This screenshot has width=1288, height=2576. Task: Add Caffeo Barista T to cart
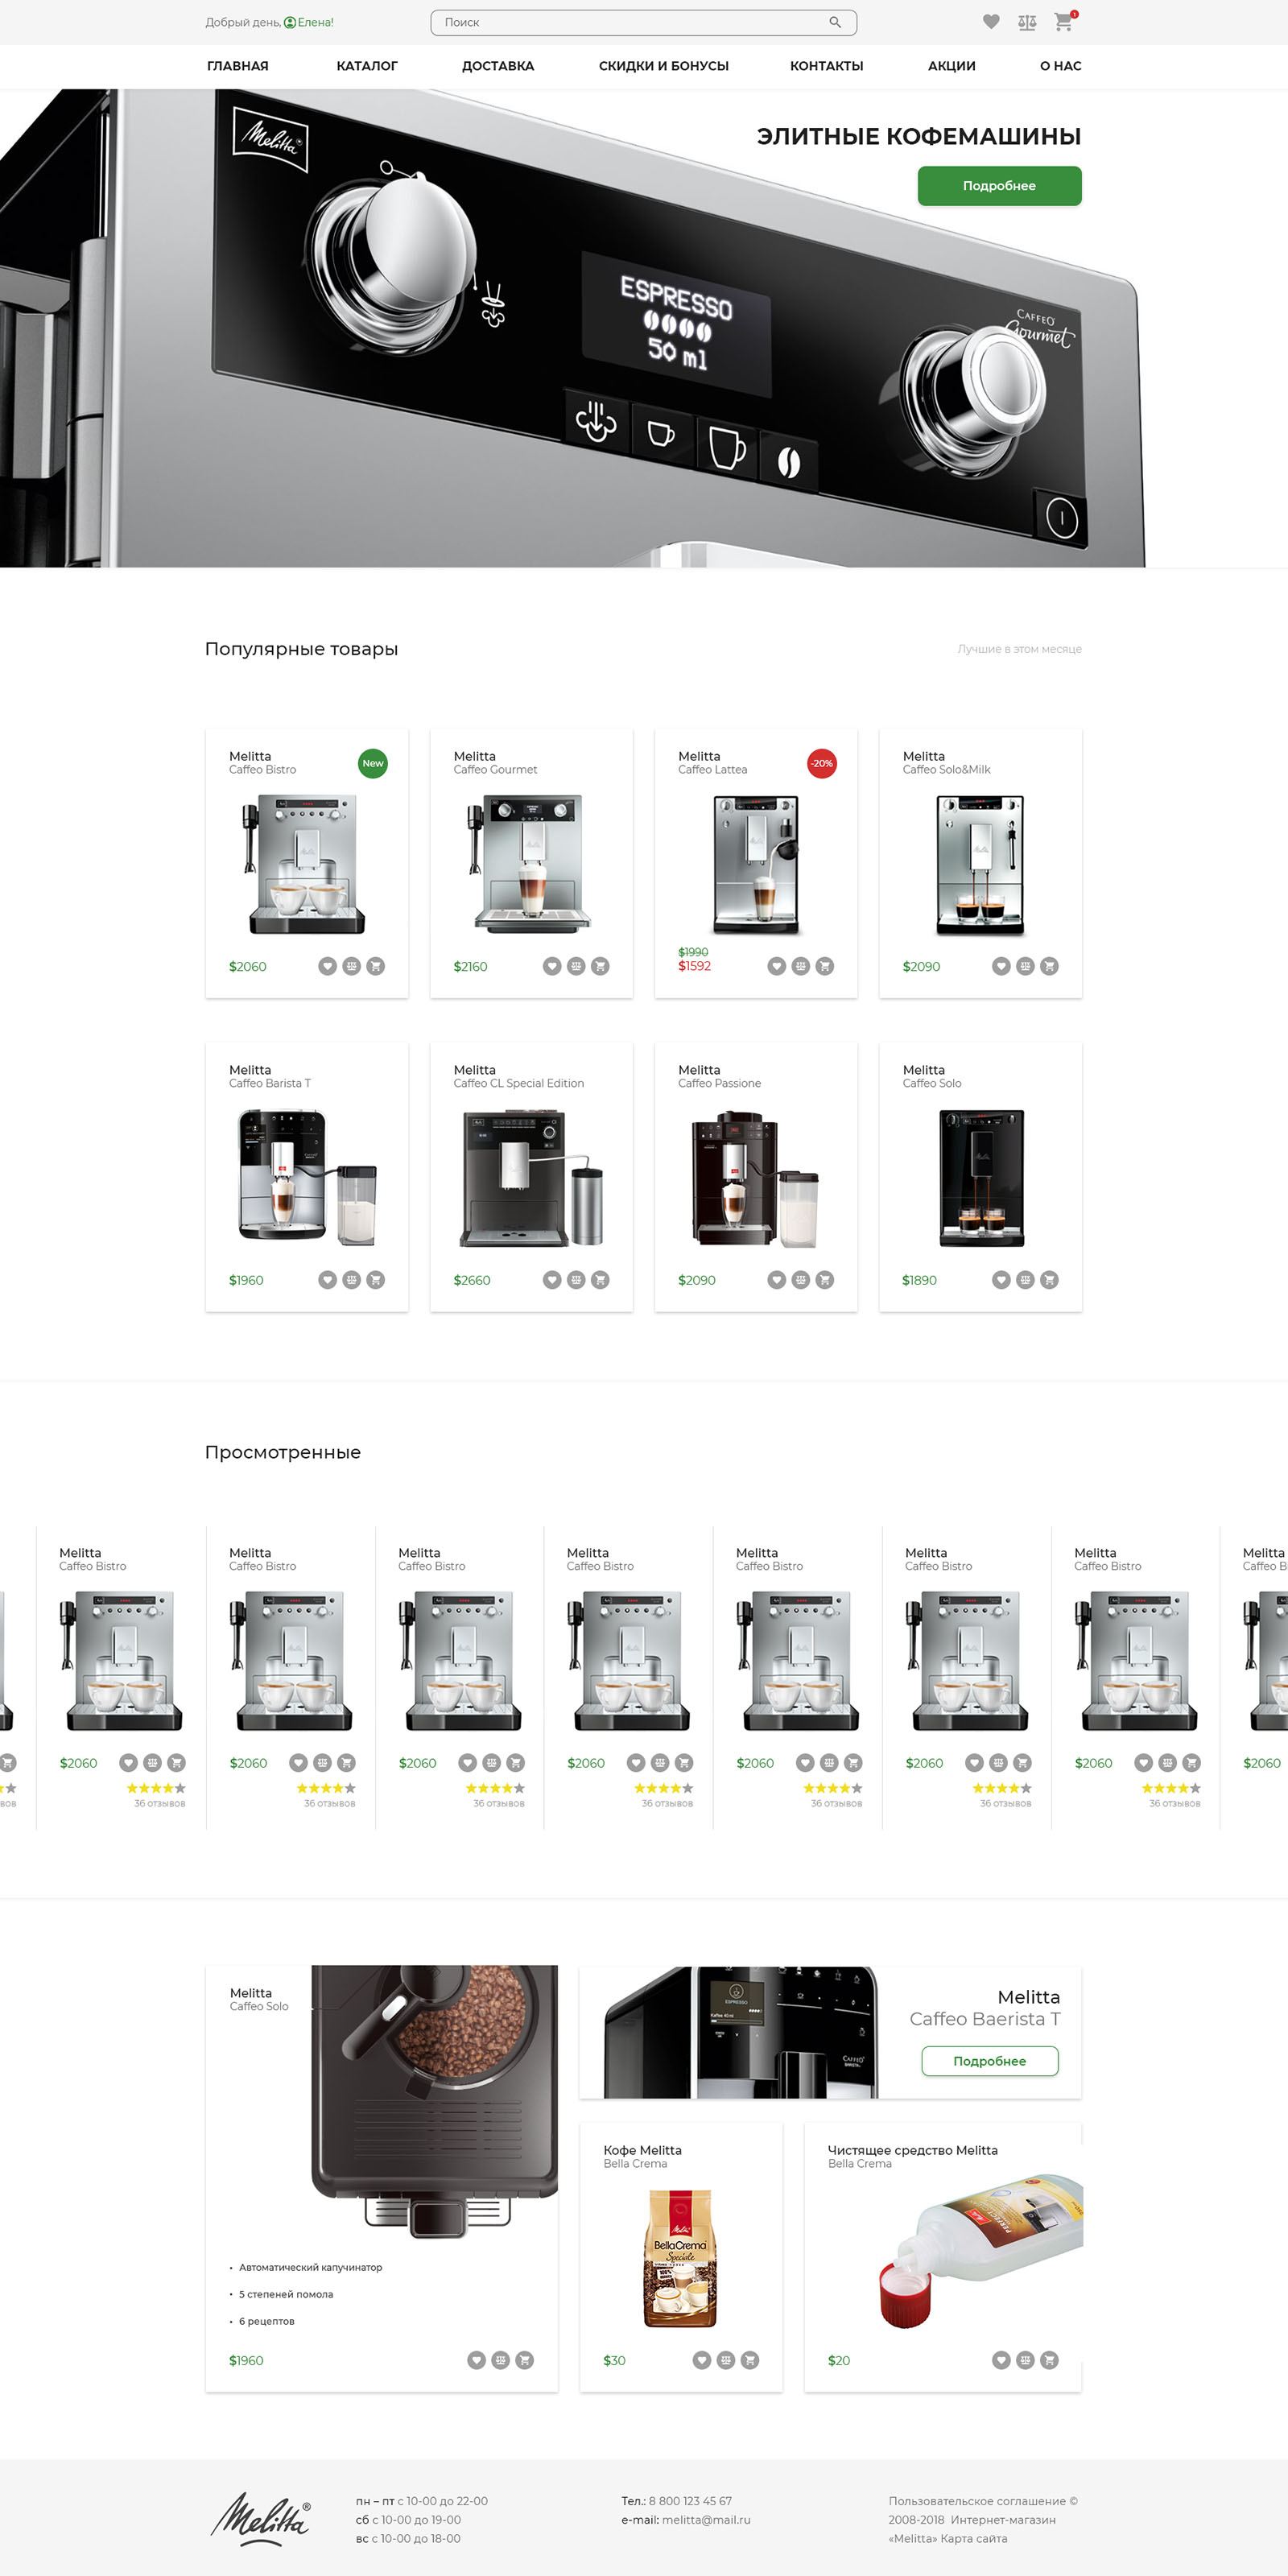[x=375, y=1280]
